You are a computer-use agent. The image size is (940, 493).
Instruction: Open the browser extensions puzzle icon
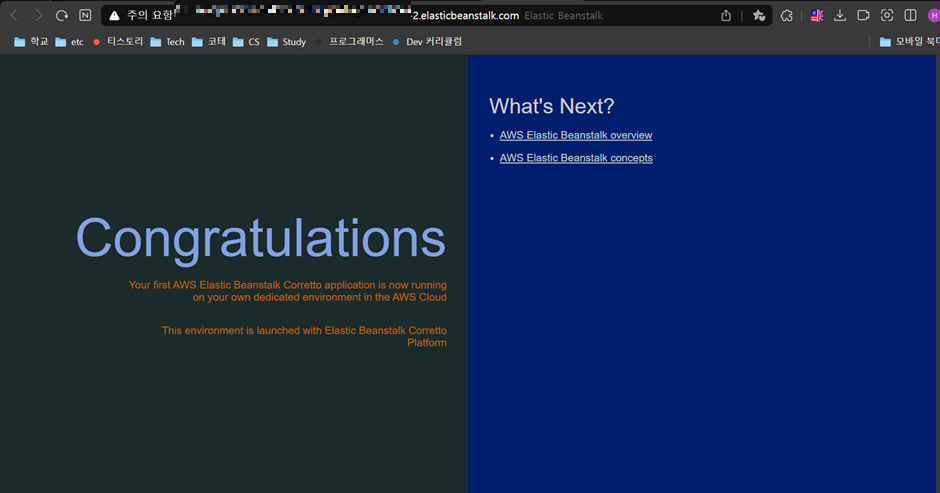coord(787,16)
